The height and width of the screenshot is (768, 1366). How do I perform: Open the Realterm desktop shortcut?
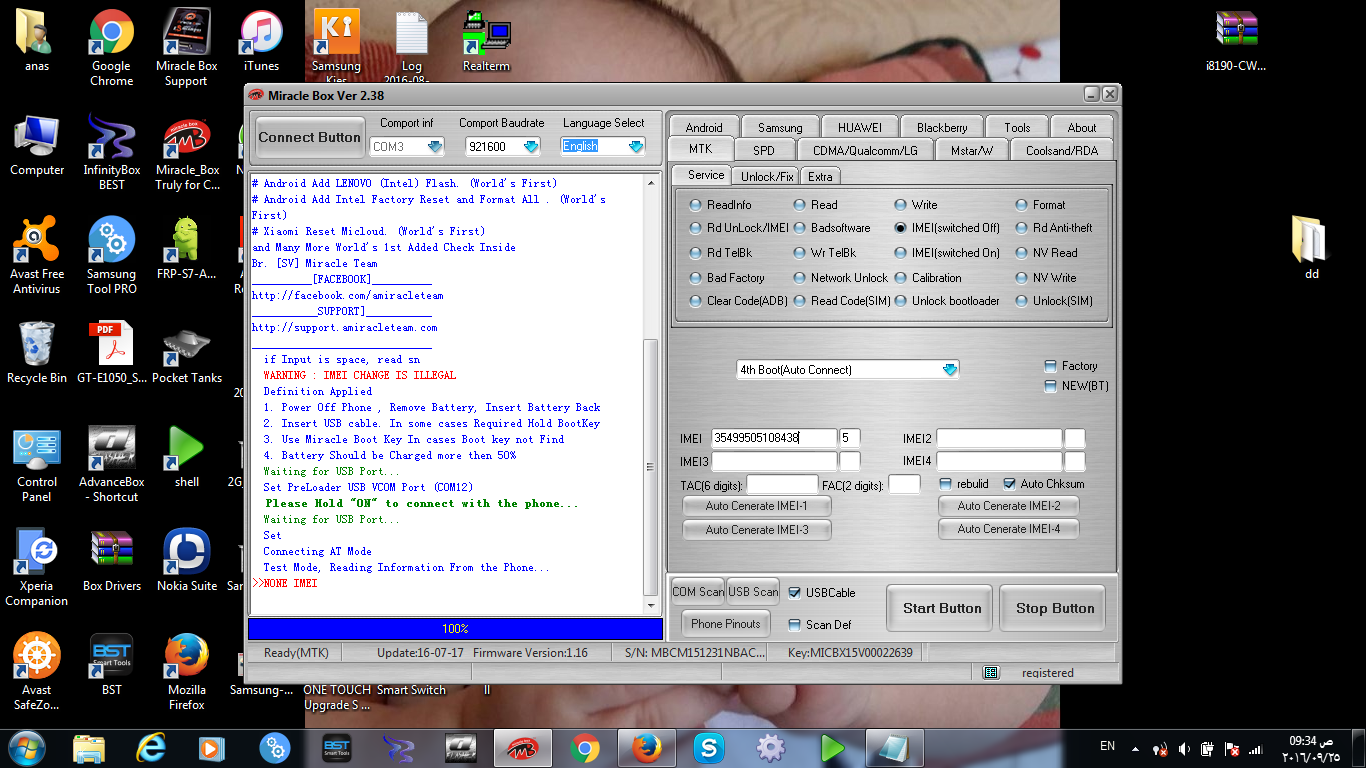486,40
